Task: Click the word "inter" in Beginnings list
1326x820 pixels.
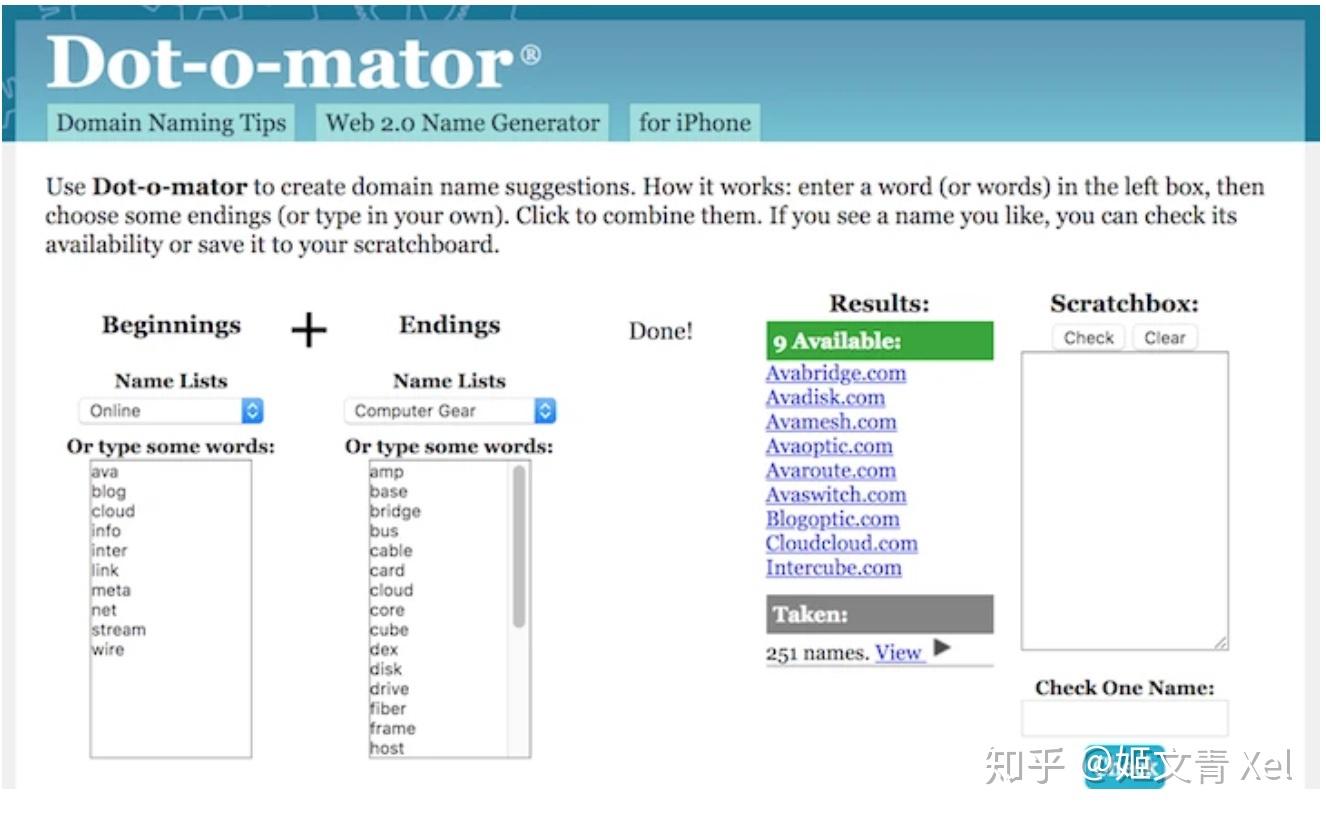Action: (x=109, y=551)
